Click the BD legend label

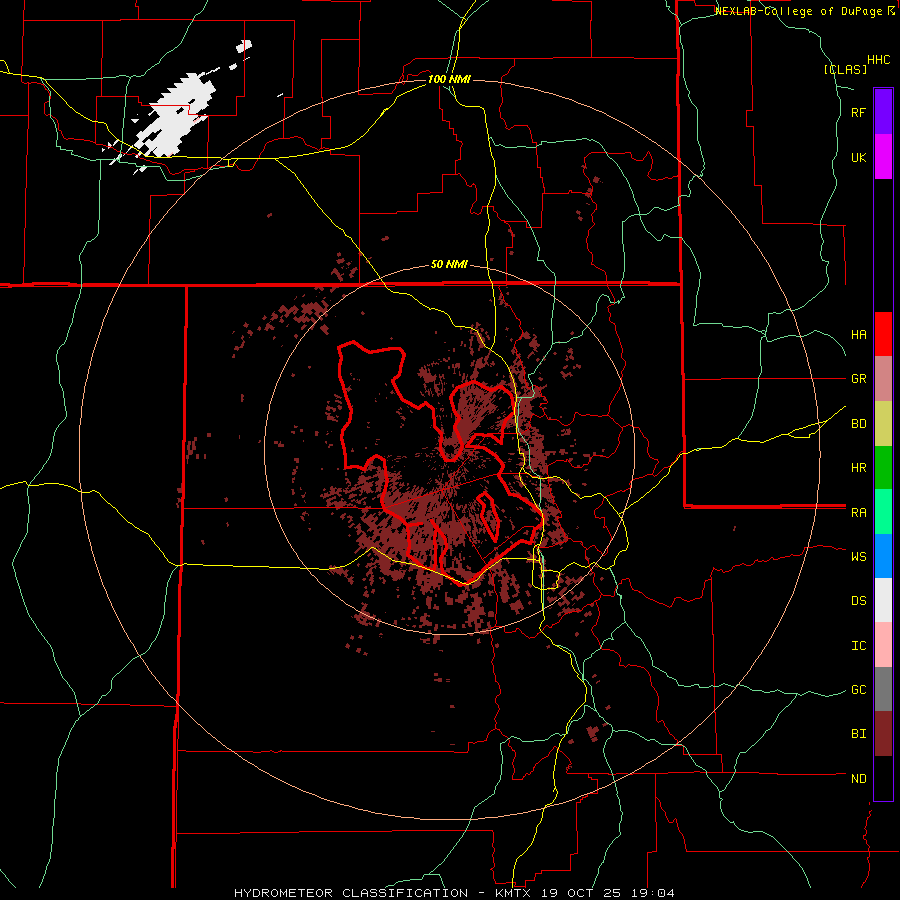[x=859, y=424]
